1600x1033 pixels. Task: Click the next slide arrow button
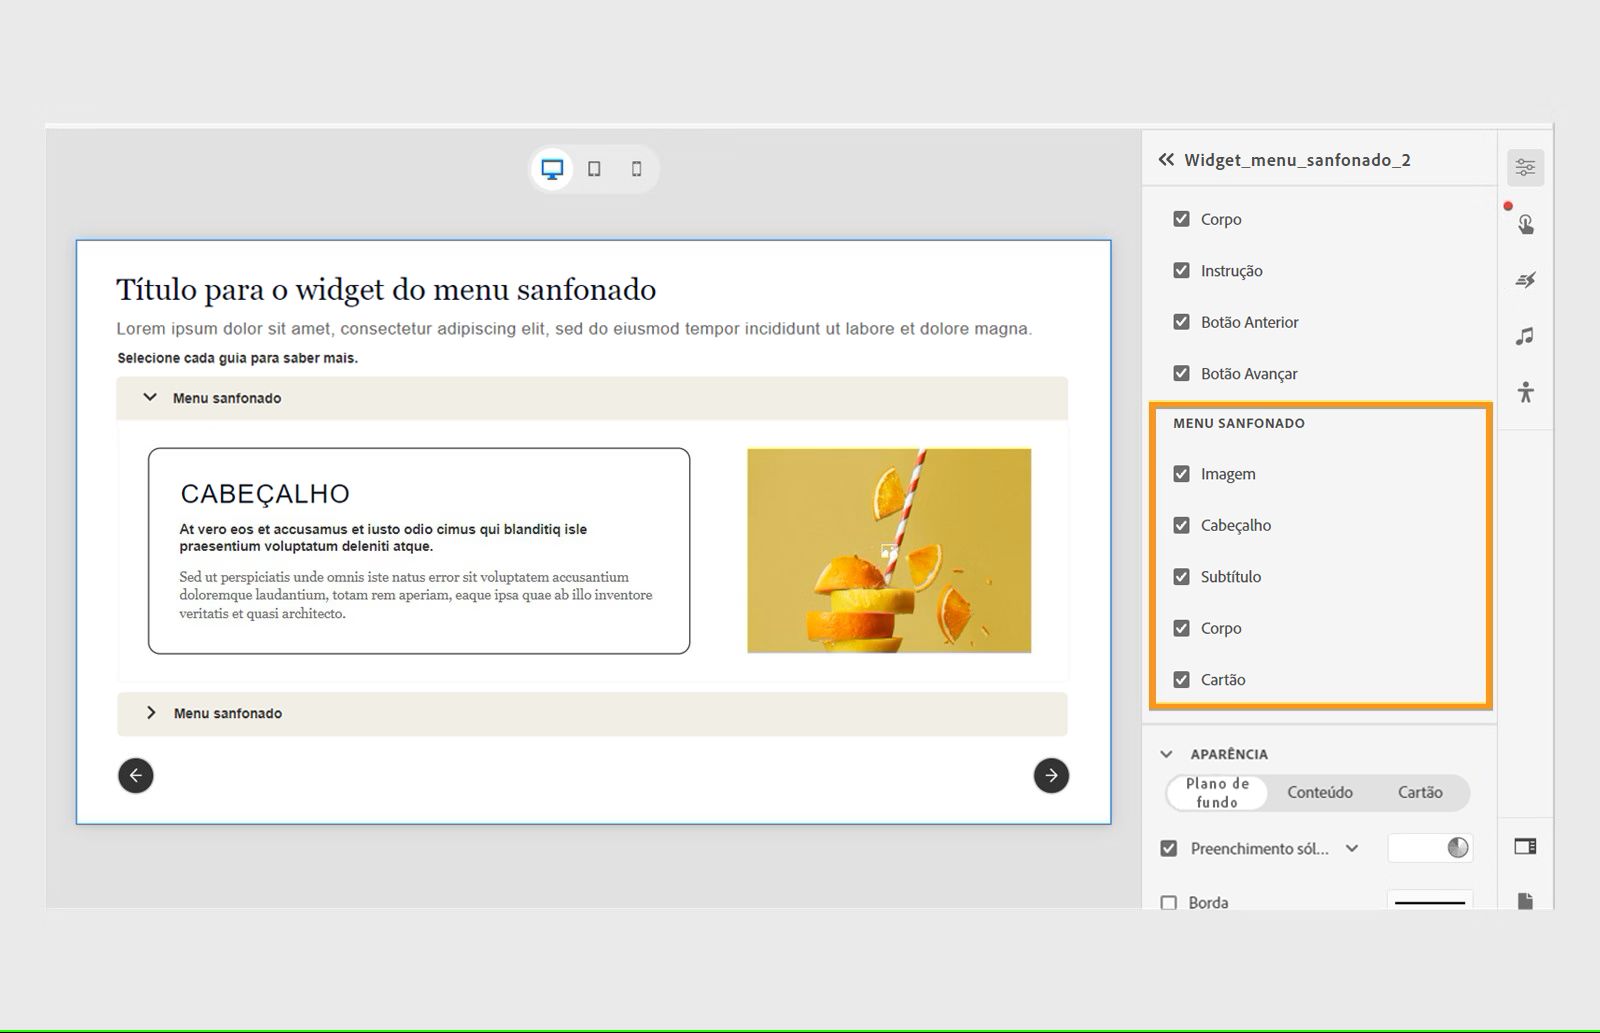pyautogui.click(x=1050, y=775)
